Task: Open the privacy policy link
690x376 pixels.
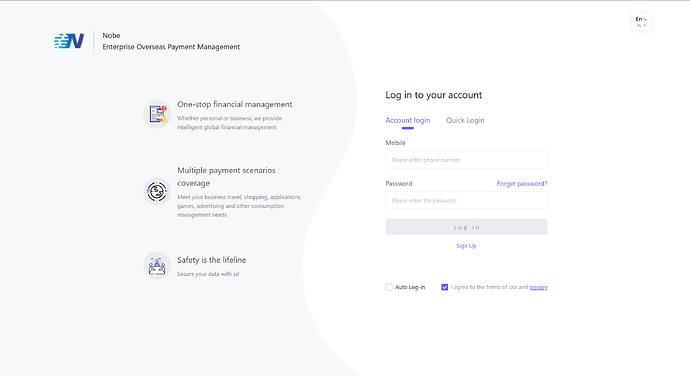Action: pos(539,287)
